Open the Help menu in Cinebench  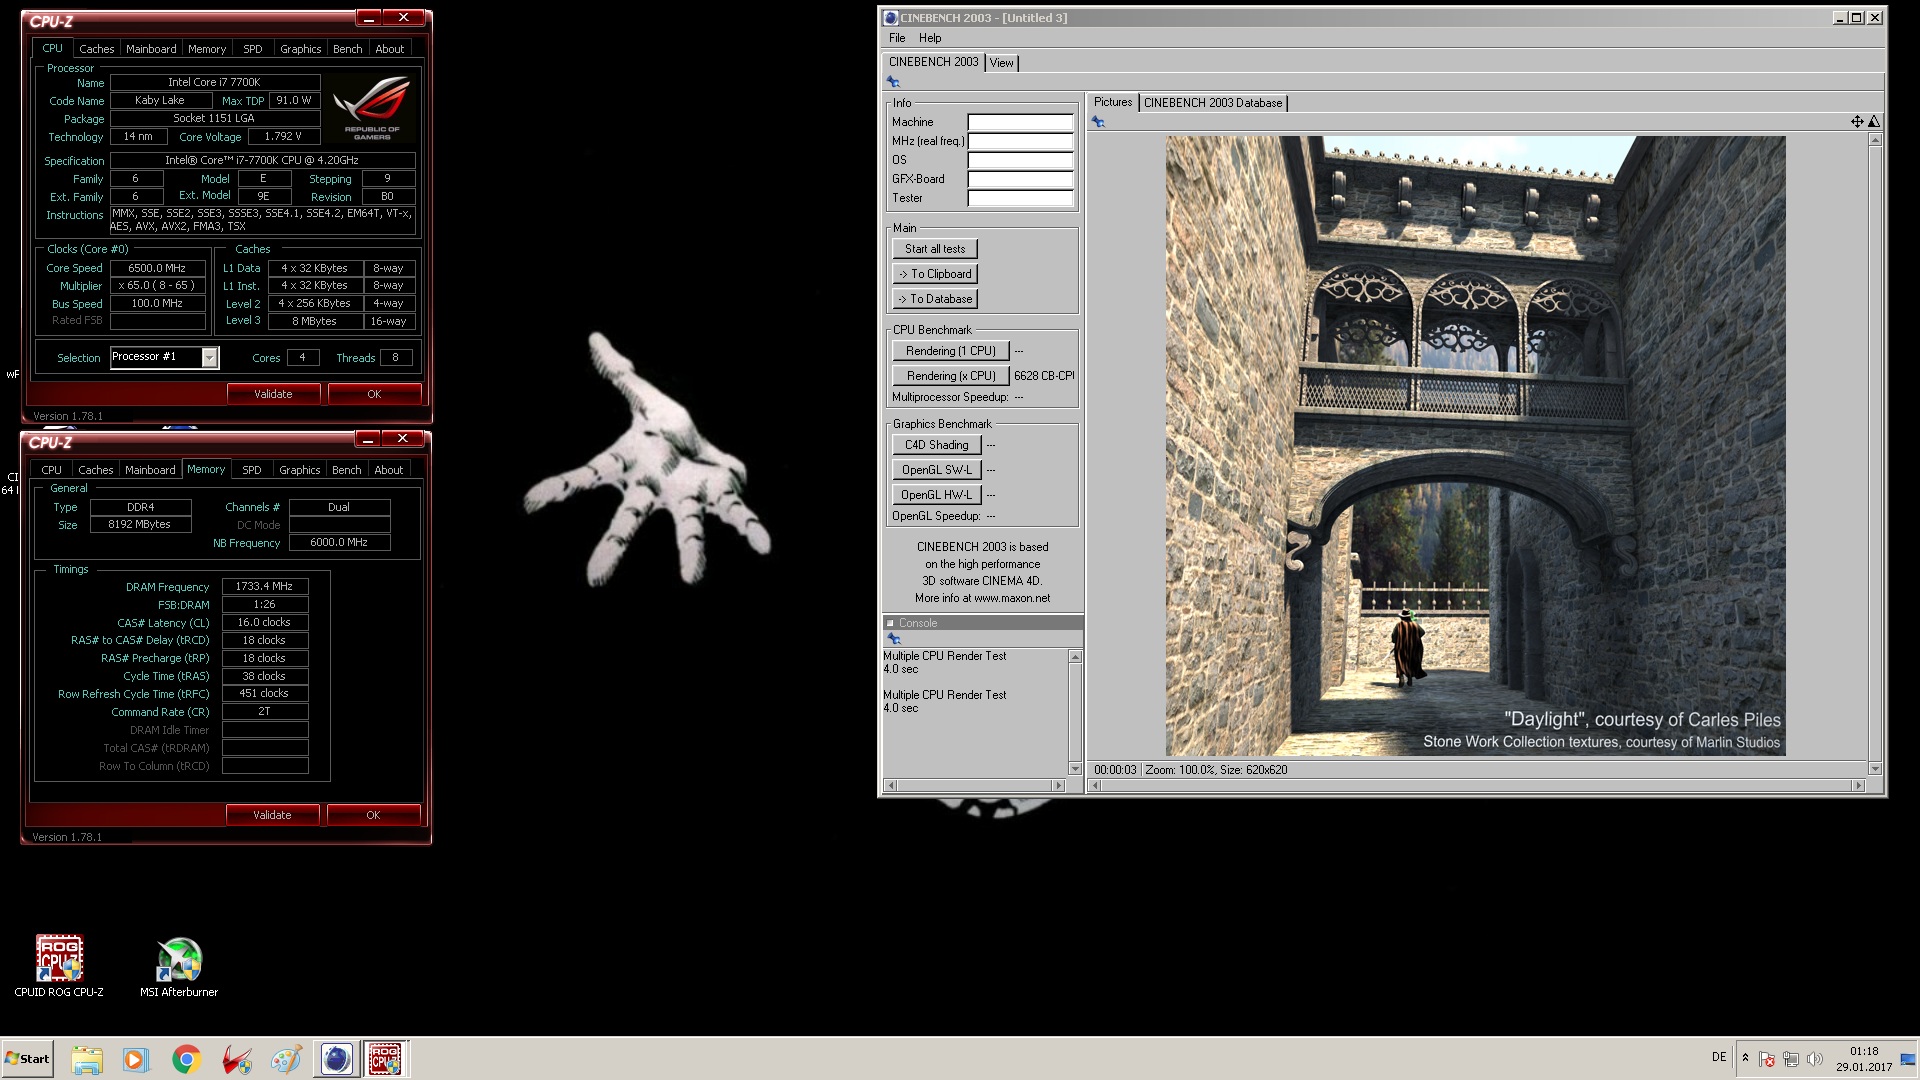[930, 38]
